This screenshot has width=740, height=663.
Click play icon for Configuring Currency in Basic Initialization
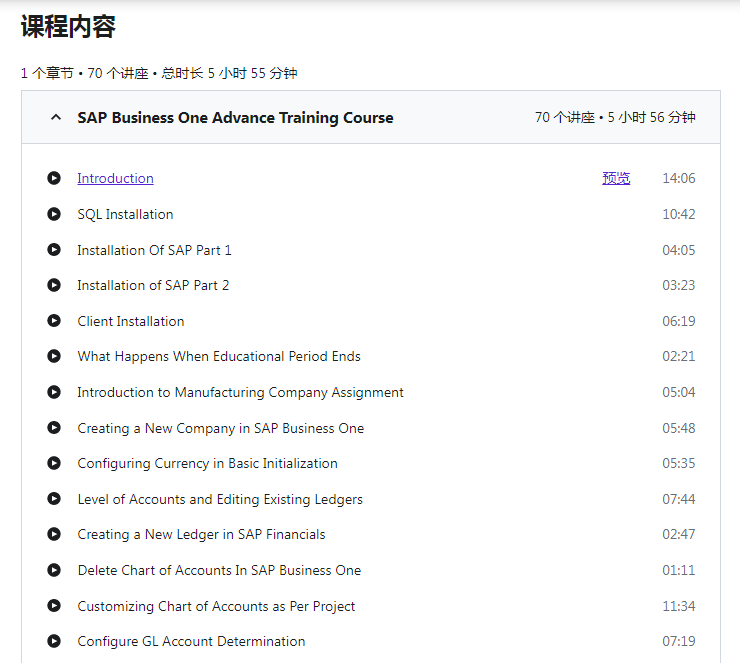(x=54, y=463)
